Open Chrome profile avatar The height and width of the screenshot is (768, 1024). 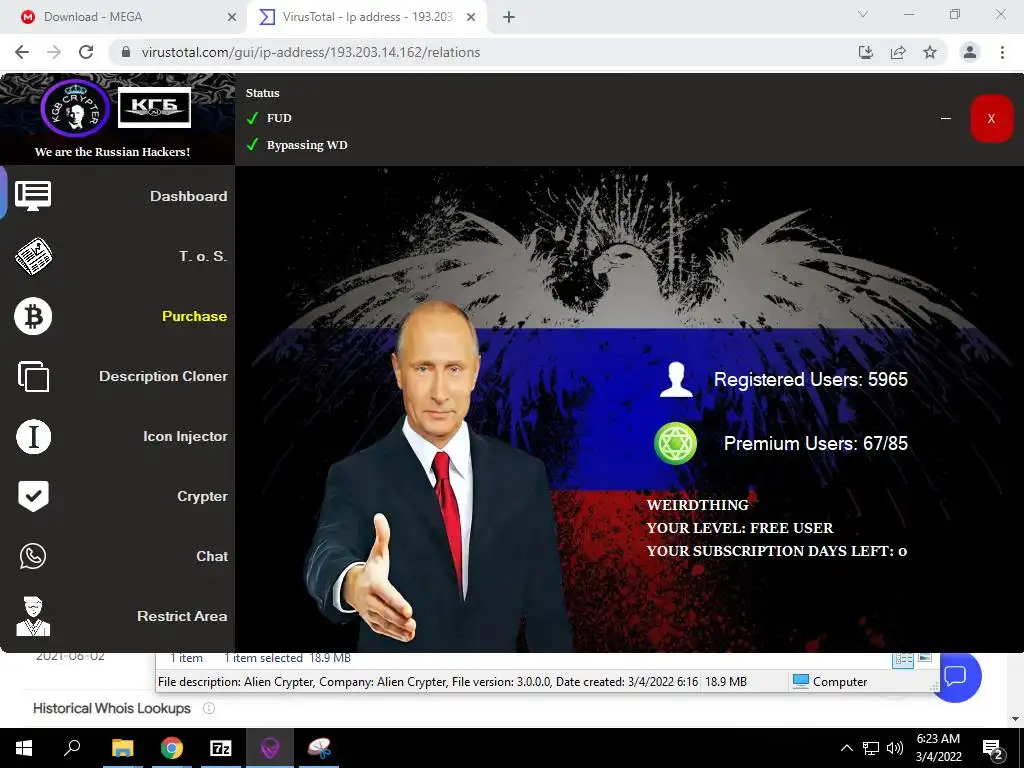point(970,52)
